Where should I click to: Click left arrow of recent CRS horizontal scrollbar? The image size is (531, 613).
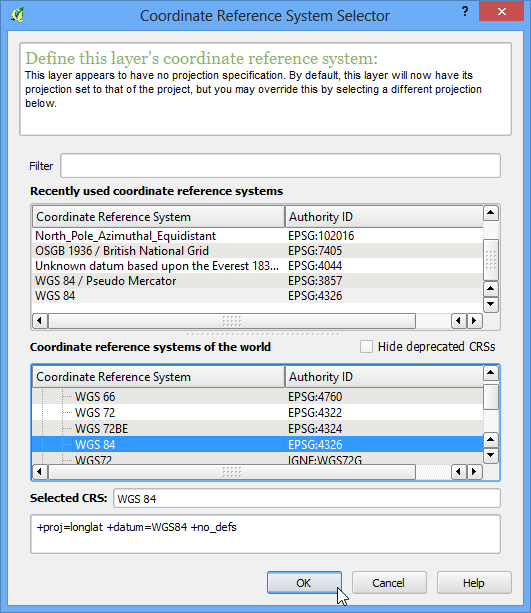coord(39,321)
